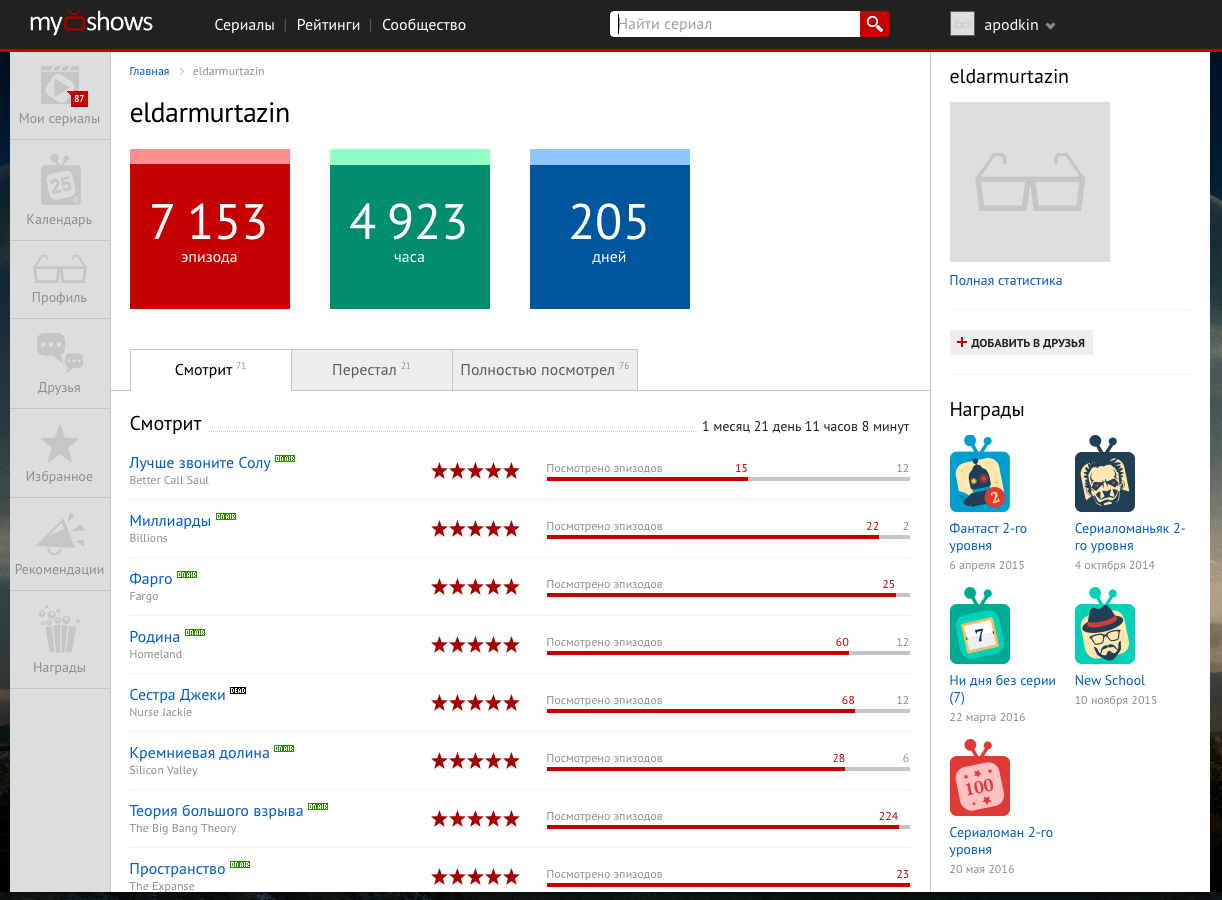
Task: Open the Сестра Джеки show link
Action: click(x=178, y=695)
